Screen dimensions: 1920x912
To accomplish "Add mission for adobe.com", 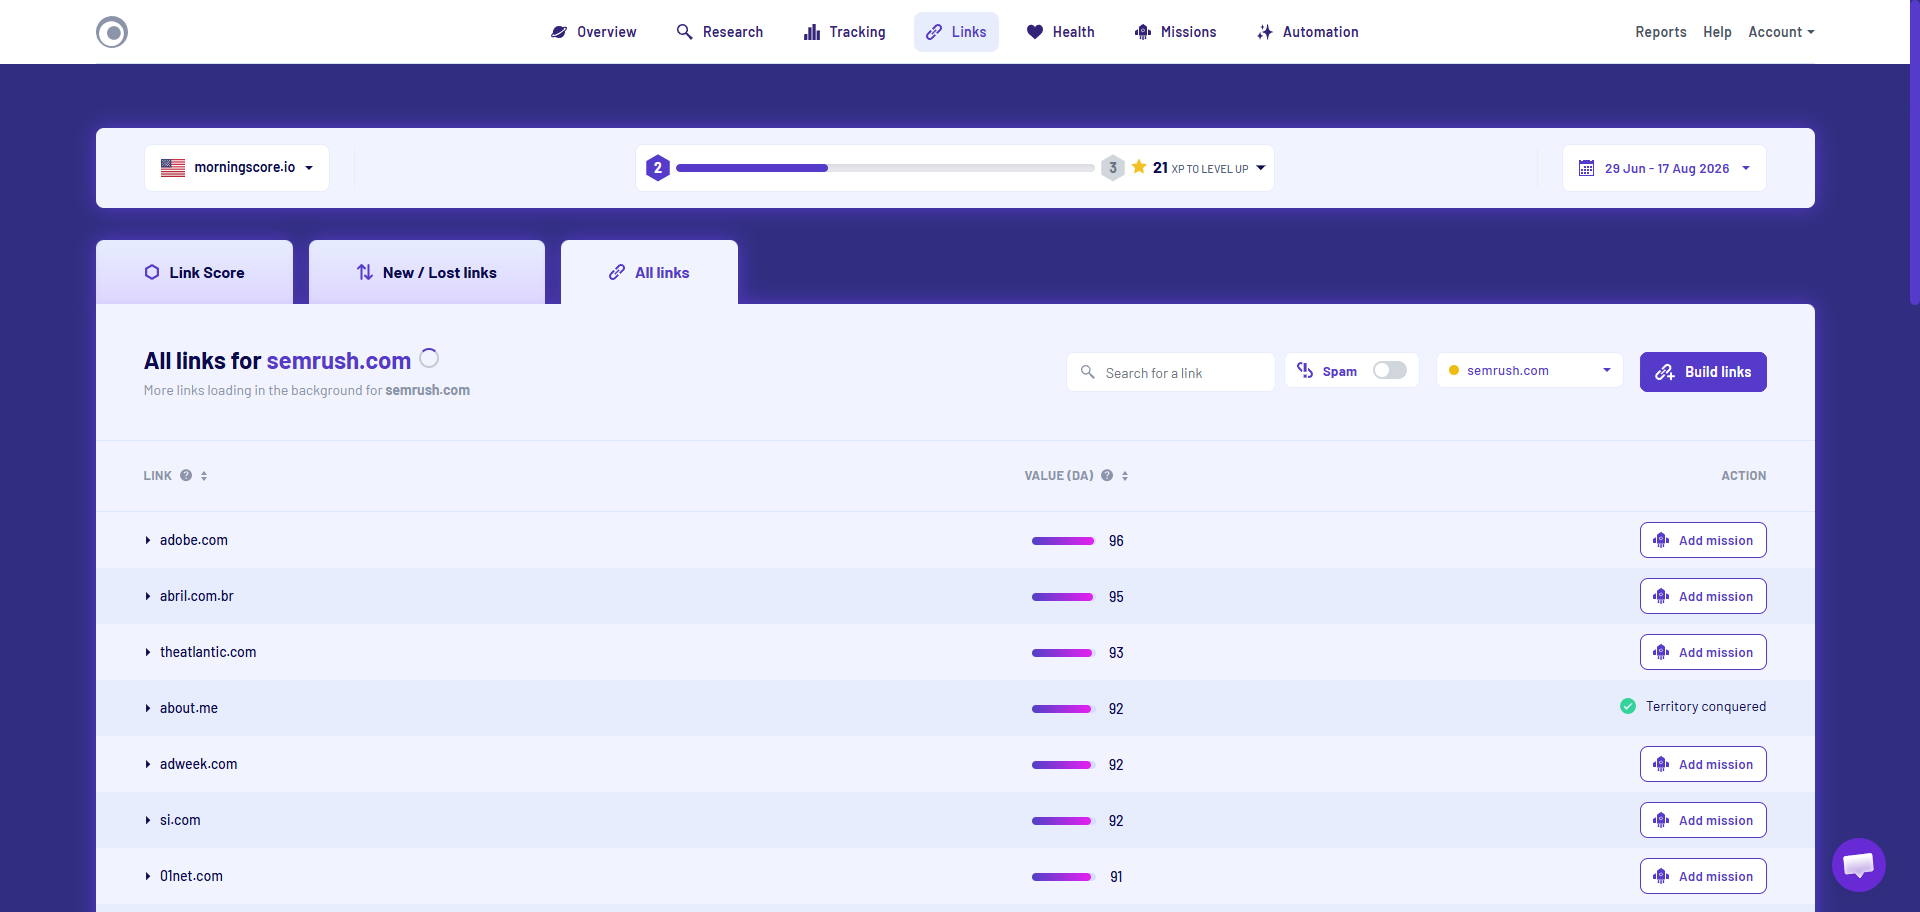I will pyautogui.click(x=1703, y=540).
